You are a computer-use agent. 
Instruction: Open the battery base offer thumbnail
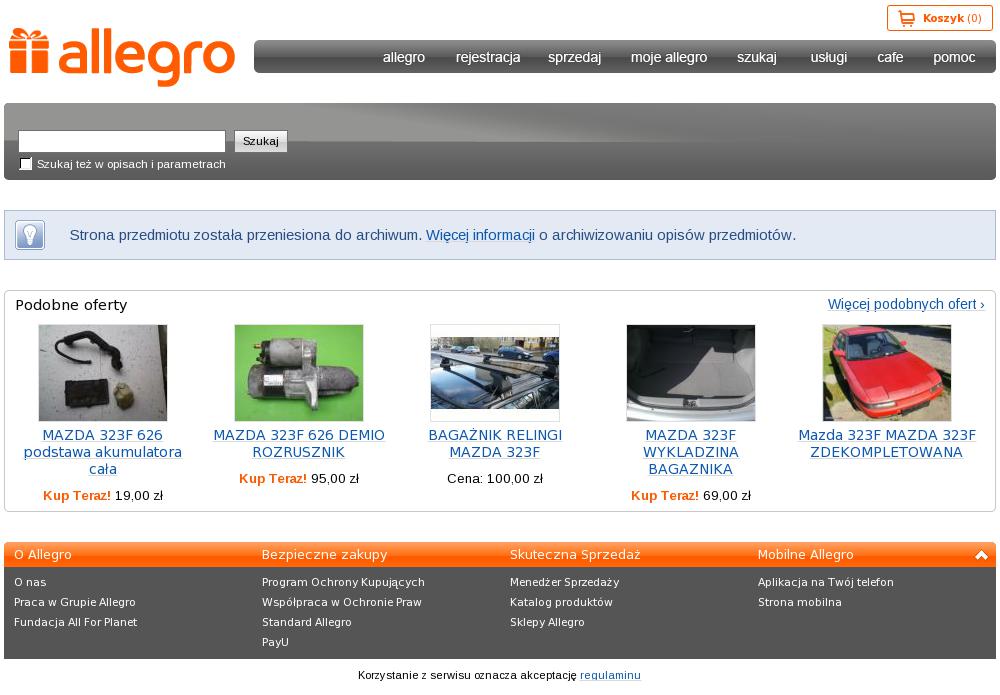pos(103,373)
